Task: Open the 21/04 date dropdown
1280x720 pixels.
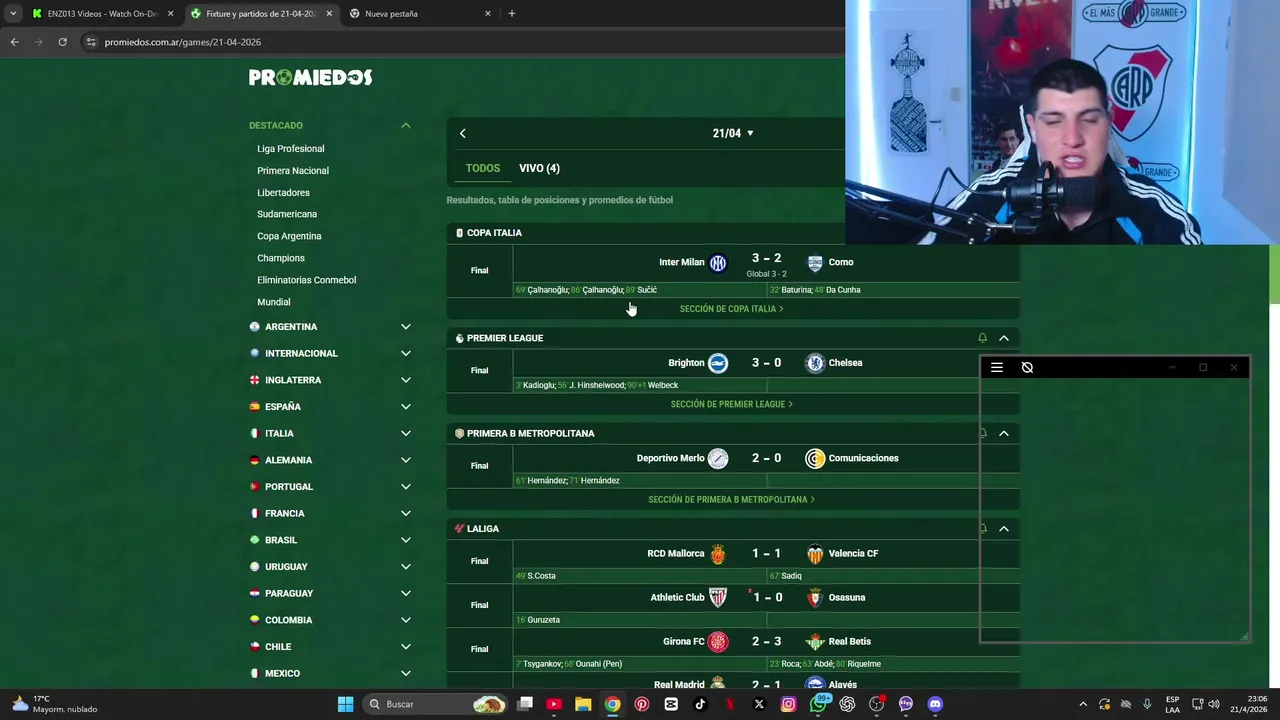Action: tap(733, 134)
